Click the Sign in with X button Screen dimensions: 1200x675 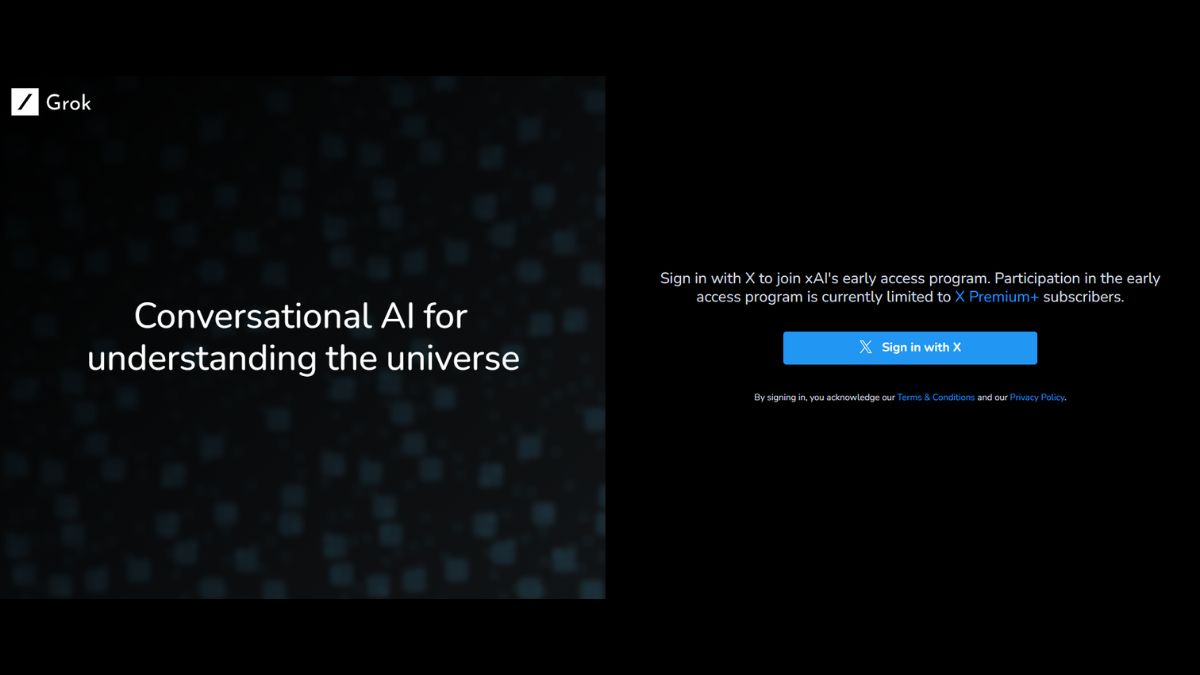[x=910, y=348]
